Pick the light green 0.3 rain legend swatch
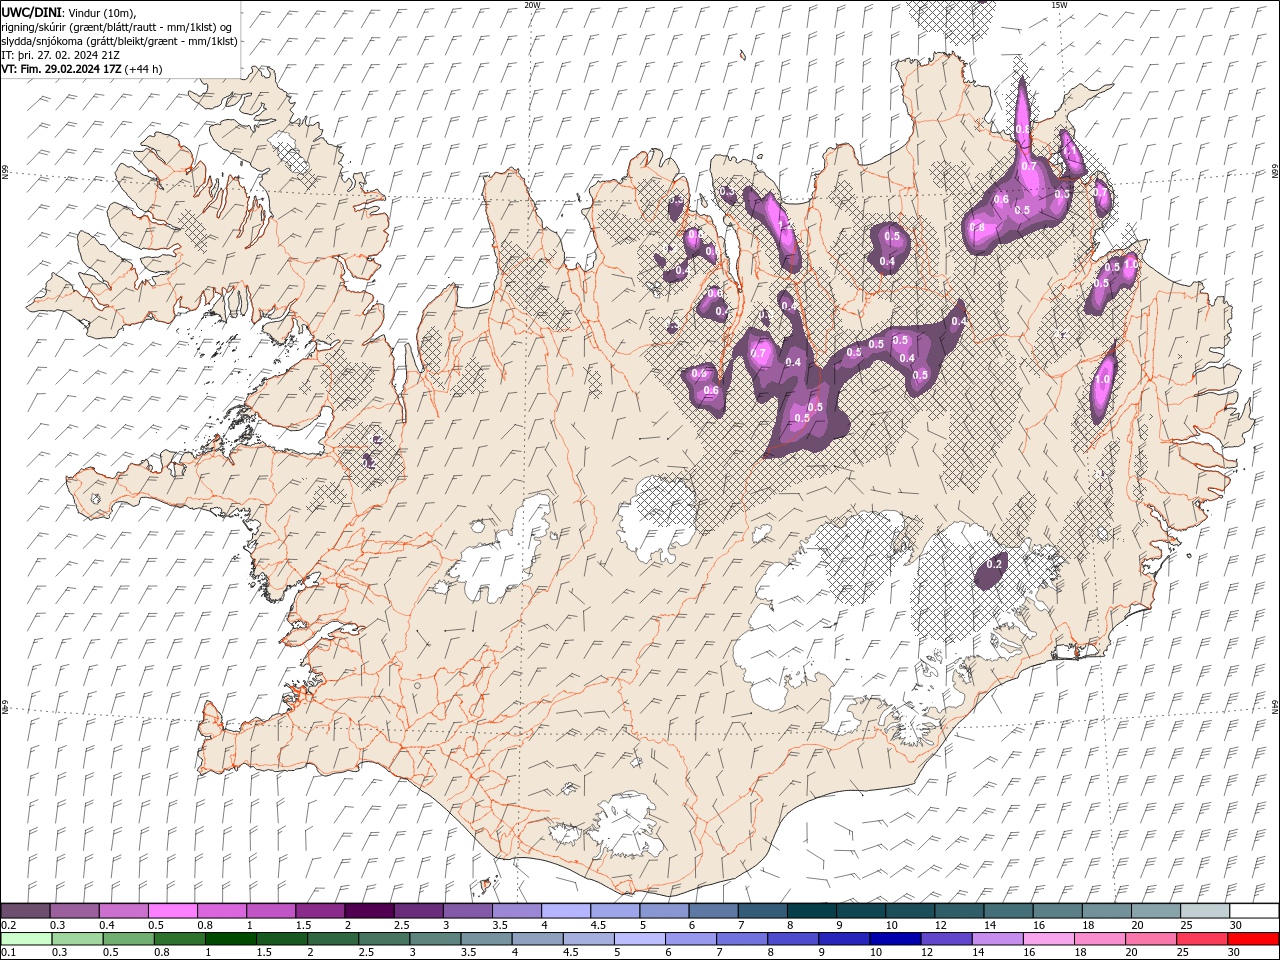Viewport: 1280px width, 960px height. pos(77,939)
